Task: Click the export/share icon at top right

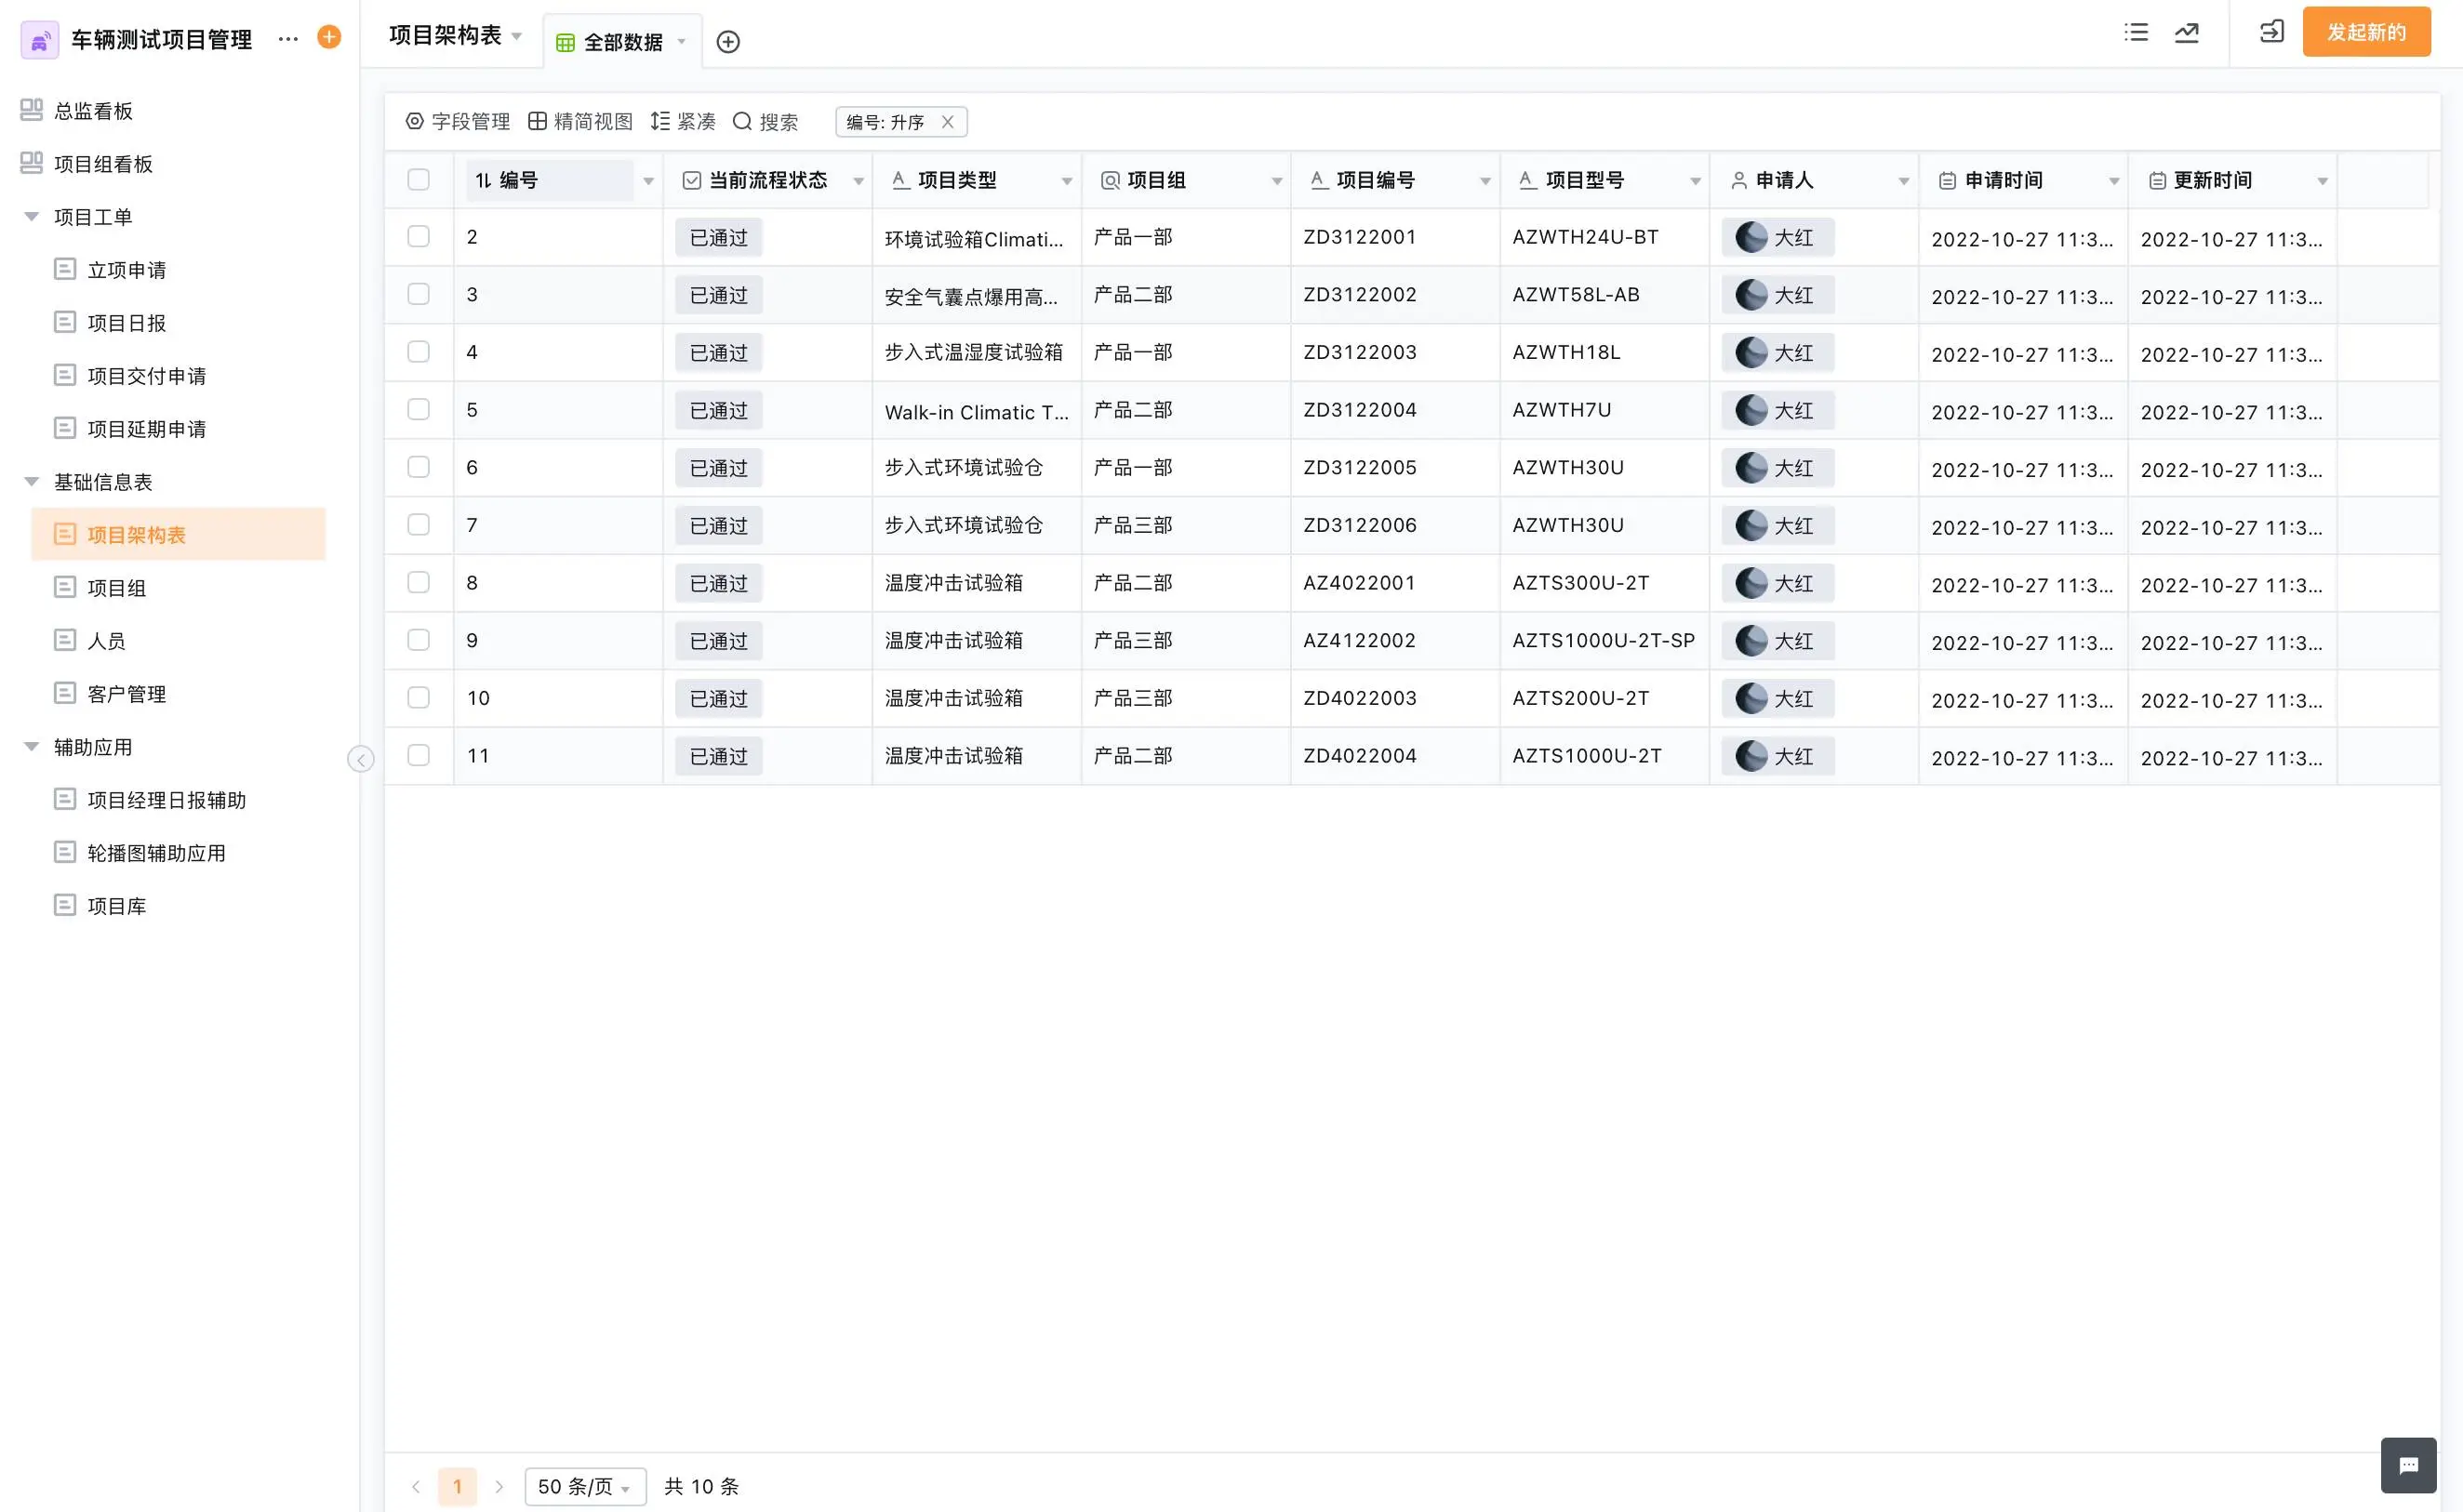Action: [x=2271, y=32]
